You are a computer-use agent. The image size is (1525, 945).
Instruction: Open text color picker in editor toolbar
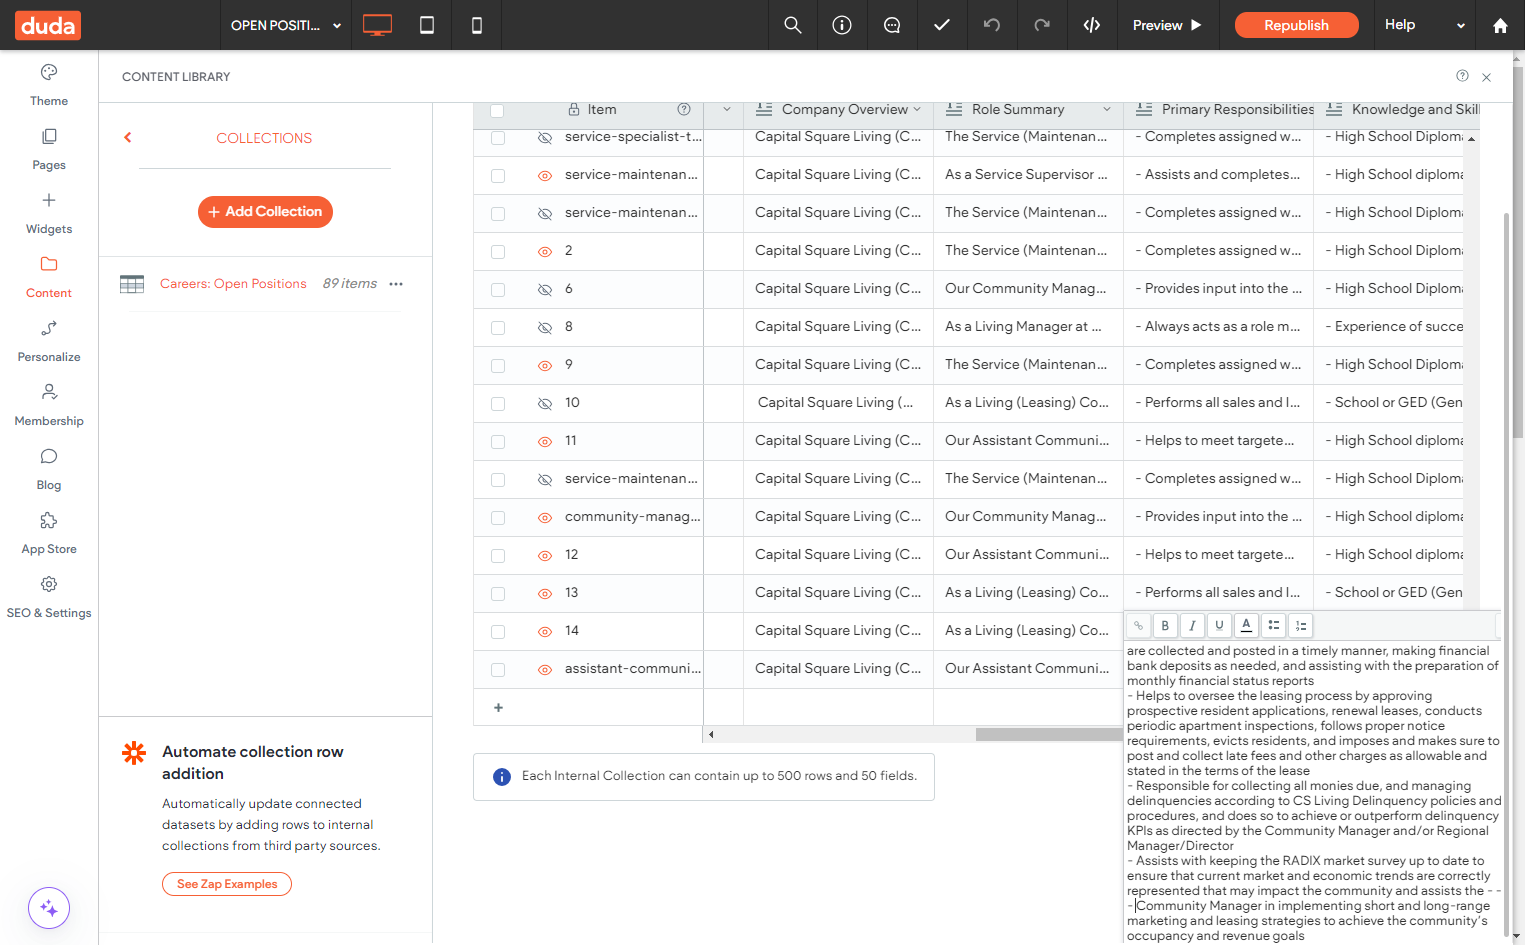click(x=1246, y=626)
